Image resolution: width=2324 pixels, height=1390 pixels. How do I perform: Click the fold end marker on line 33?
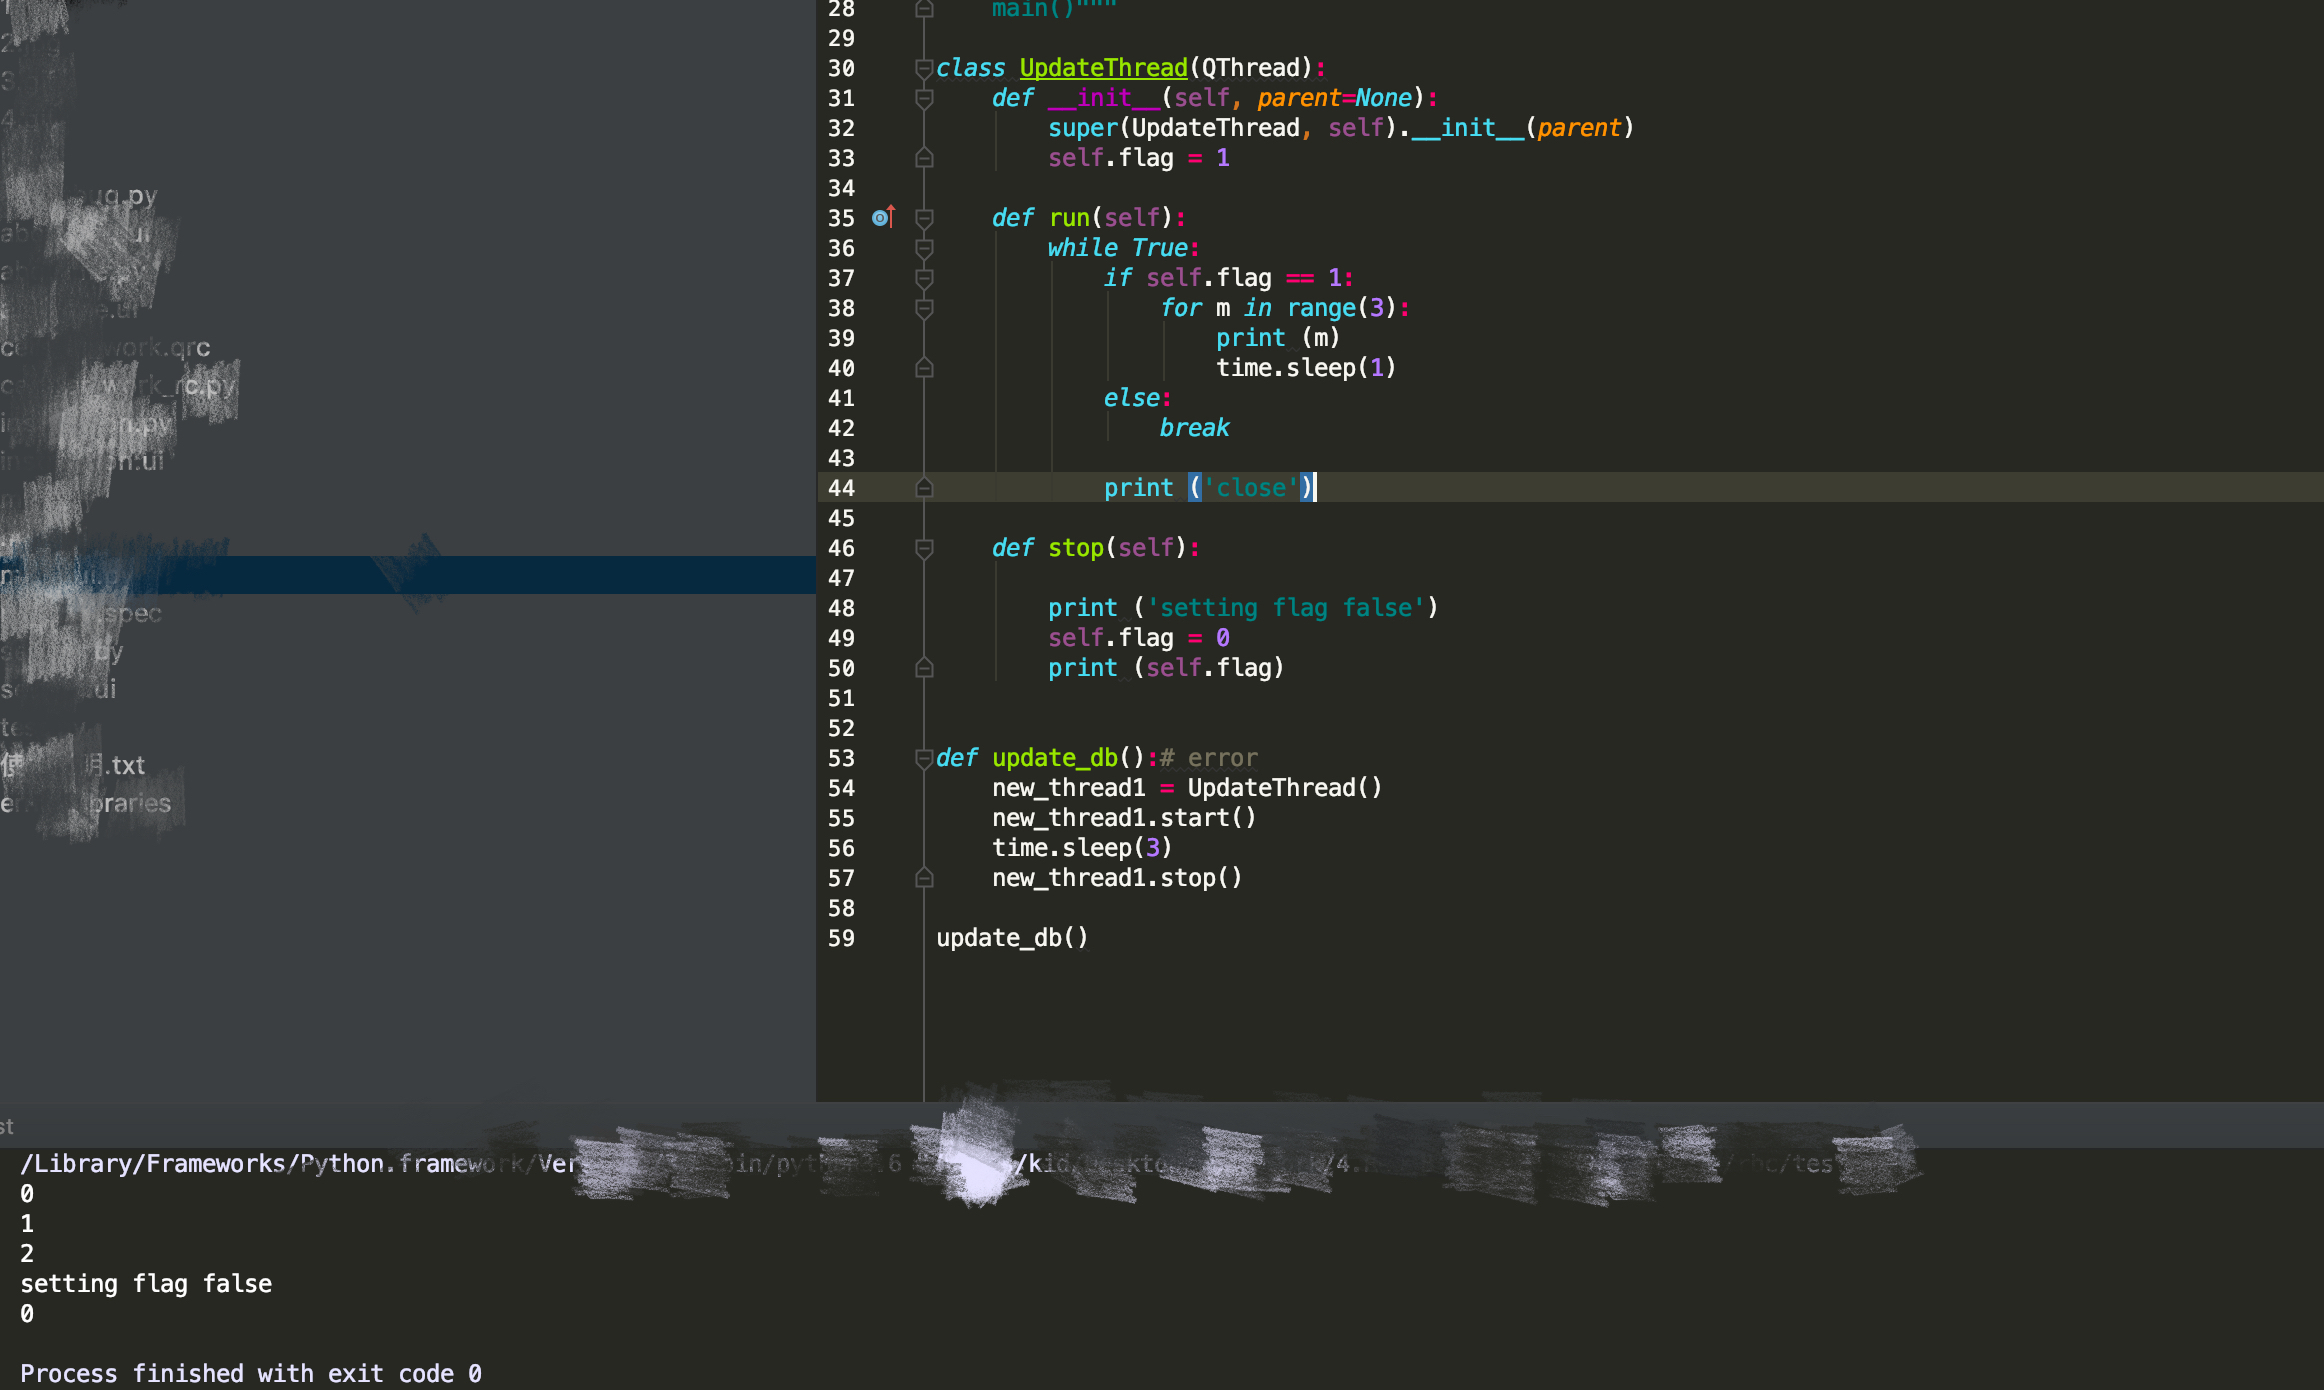[924, 157]
